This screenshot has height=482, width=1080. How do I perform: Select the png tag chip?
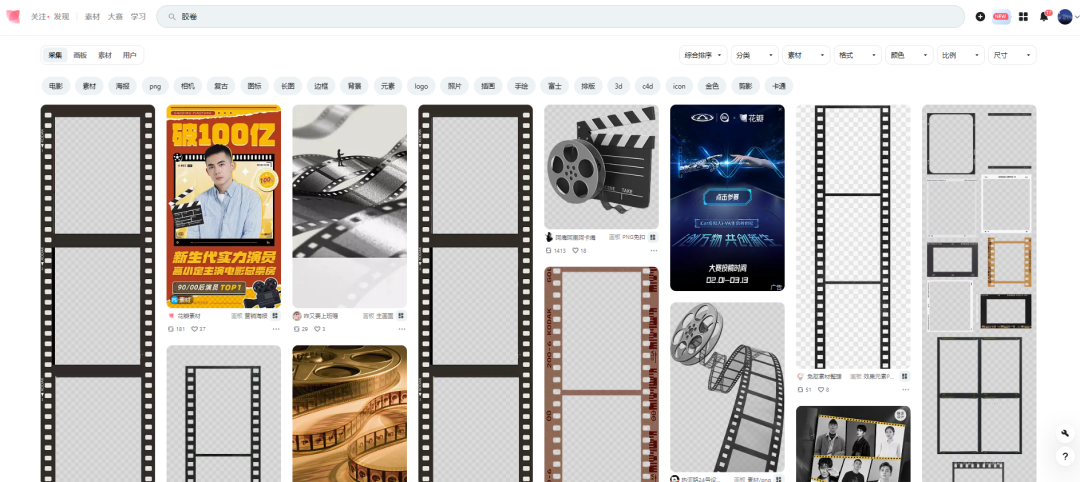coord(156,86)
